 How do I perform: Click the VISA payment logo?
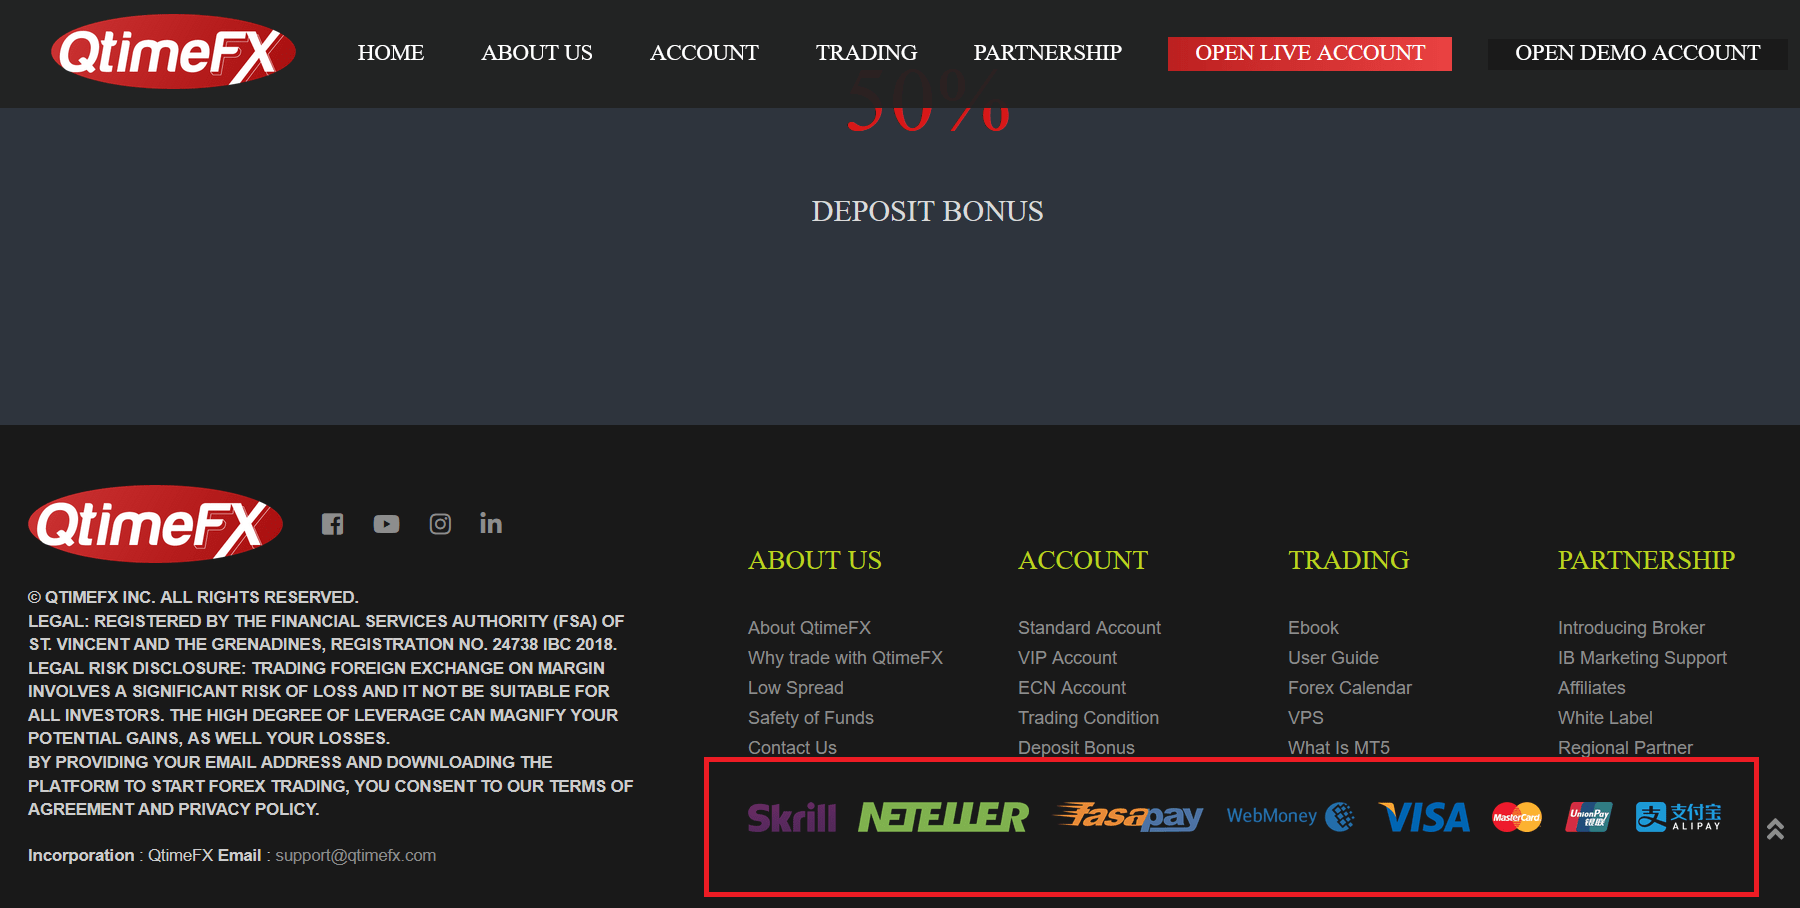[x=1424, y=817]
